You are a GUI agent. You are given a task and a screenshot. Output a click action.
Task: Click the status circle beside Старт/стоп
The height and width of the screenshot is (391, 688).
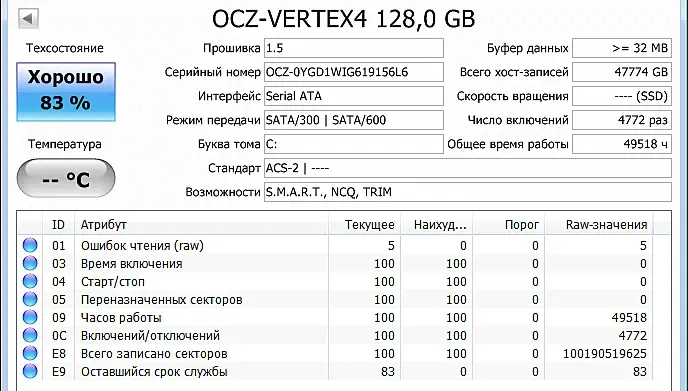pos(30,281)
